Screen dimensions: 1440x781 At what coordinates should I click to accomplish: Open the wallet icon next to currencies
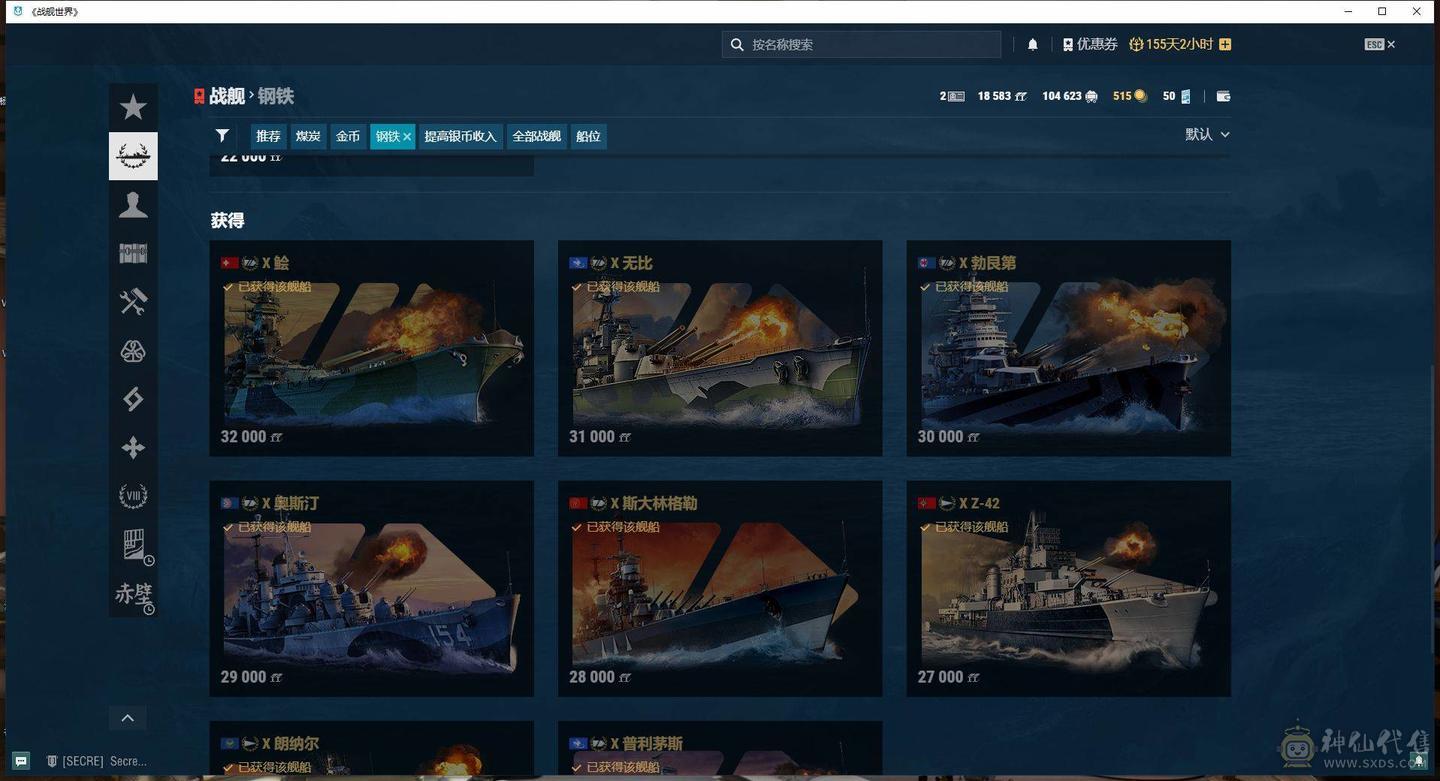[1223, 96]
